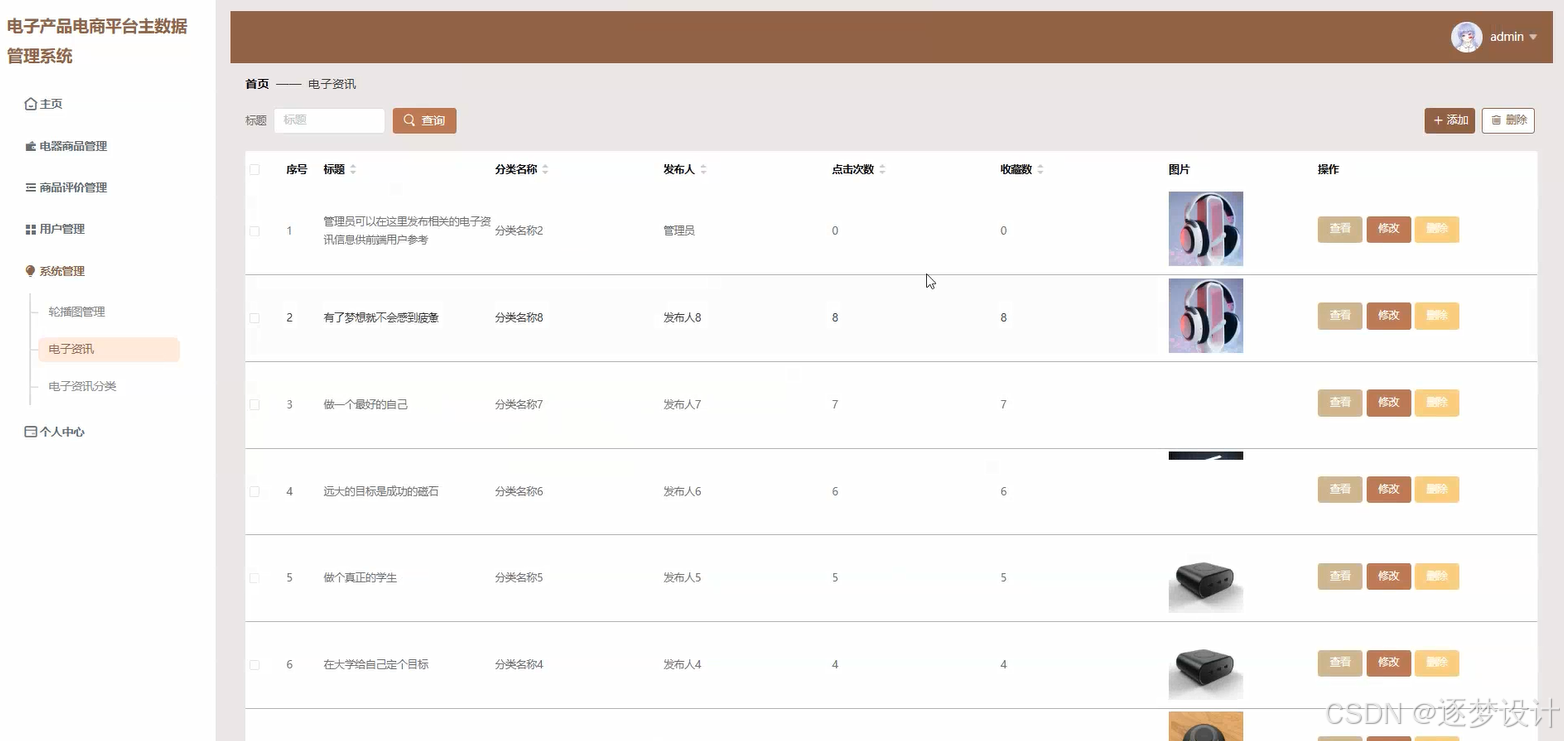Open the headphone image for 发布人8 row
The height and width of the screenshot is (741, 1564).
click(1206, 316)
